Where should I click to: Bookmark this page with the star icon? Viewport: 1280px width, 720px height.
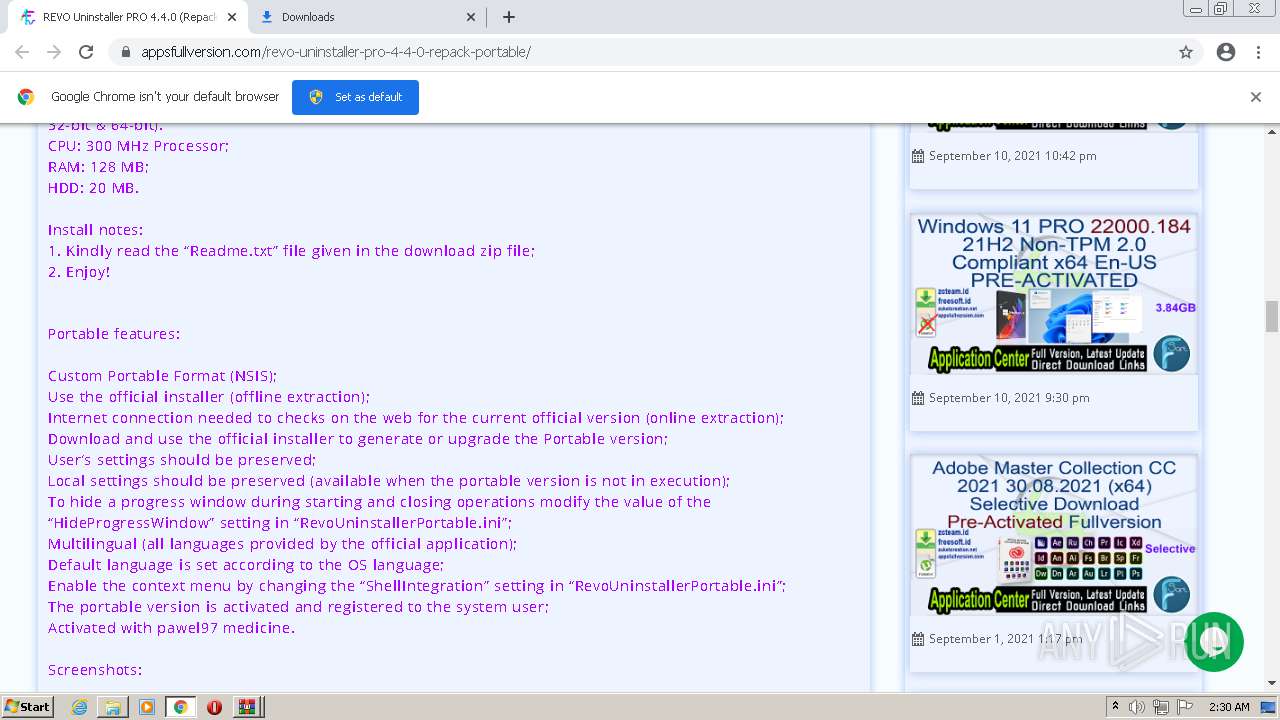click(1186, 52)
